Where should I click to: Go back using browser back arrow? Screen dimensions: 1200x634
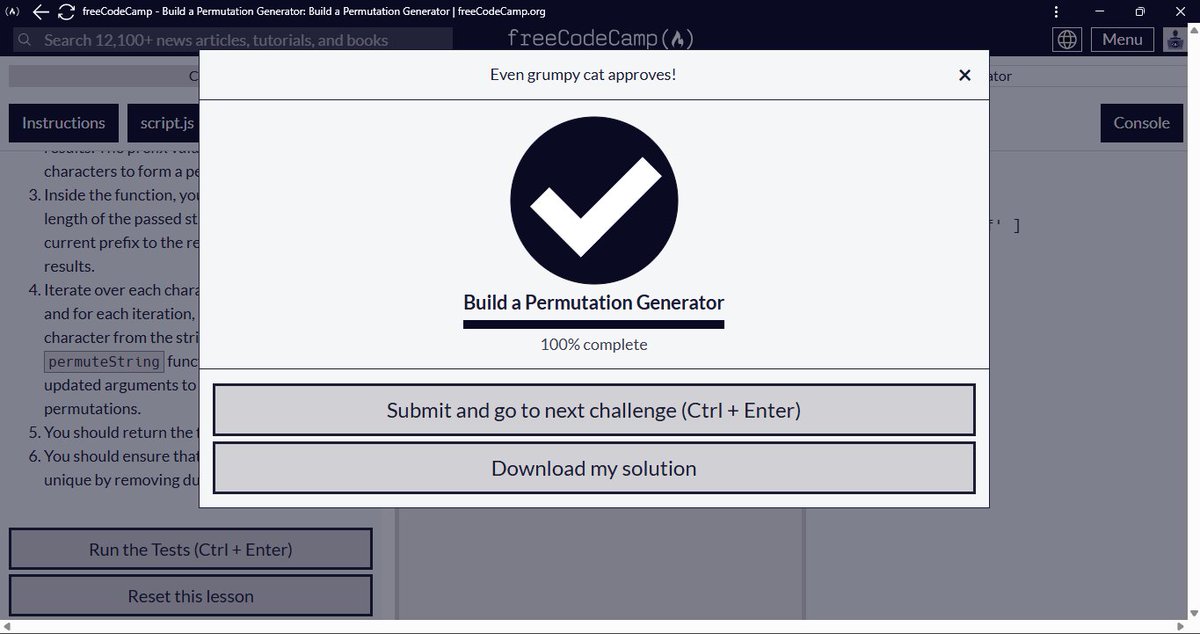(40, 11)
